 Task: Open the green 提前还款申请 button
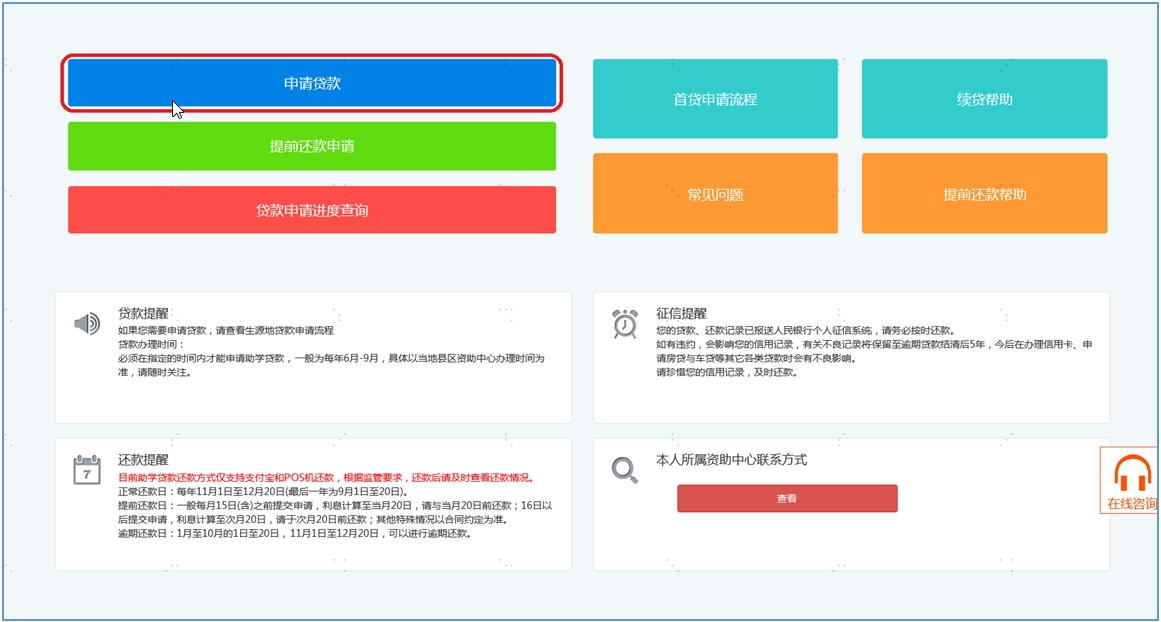pos(311,146)
